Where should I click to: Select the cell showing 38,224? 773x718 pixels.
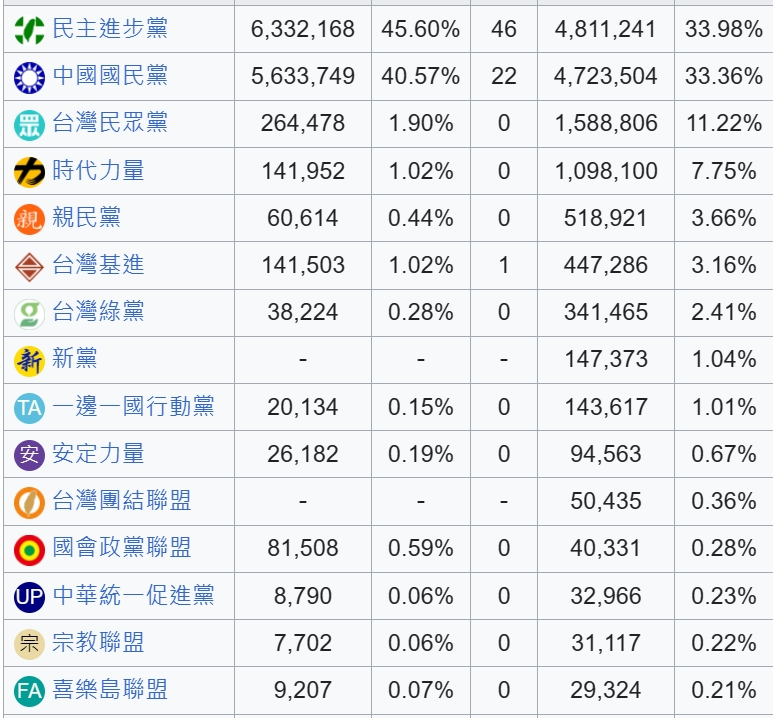[303, 312]
